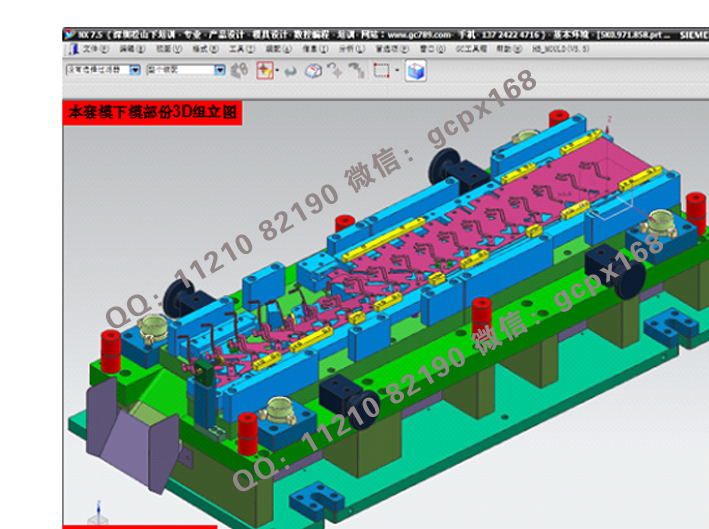Image resolution: width=709 pixels, height=529 pixels.
Task: Expand arrow next to dashed rectangle icon
Action: coord(397,71)
